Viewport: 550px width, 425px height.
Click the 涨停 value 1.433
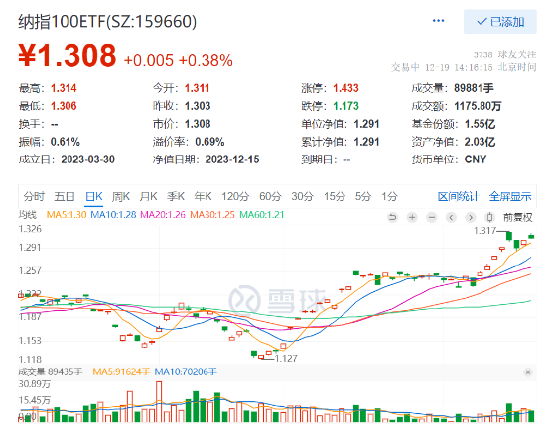(346, 88)
